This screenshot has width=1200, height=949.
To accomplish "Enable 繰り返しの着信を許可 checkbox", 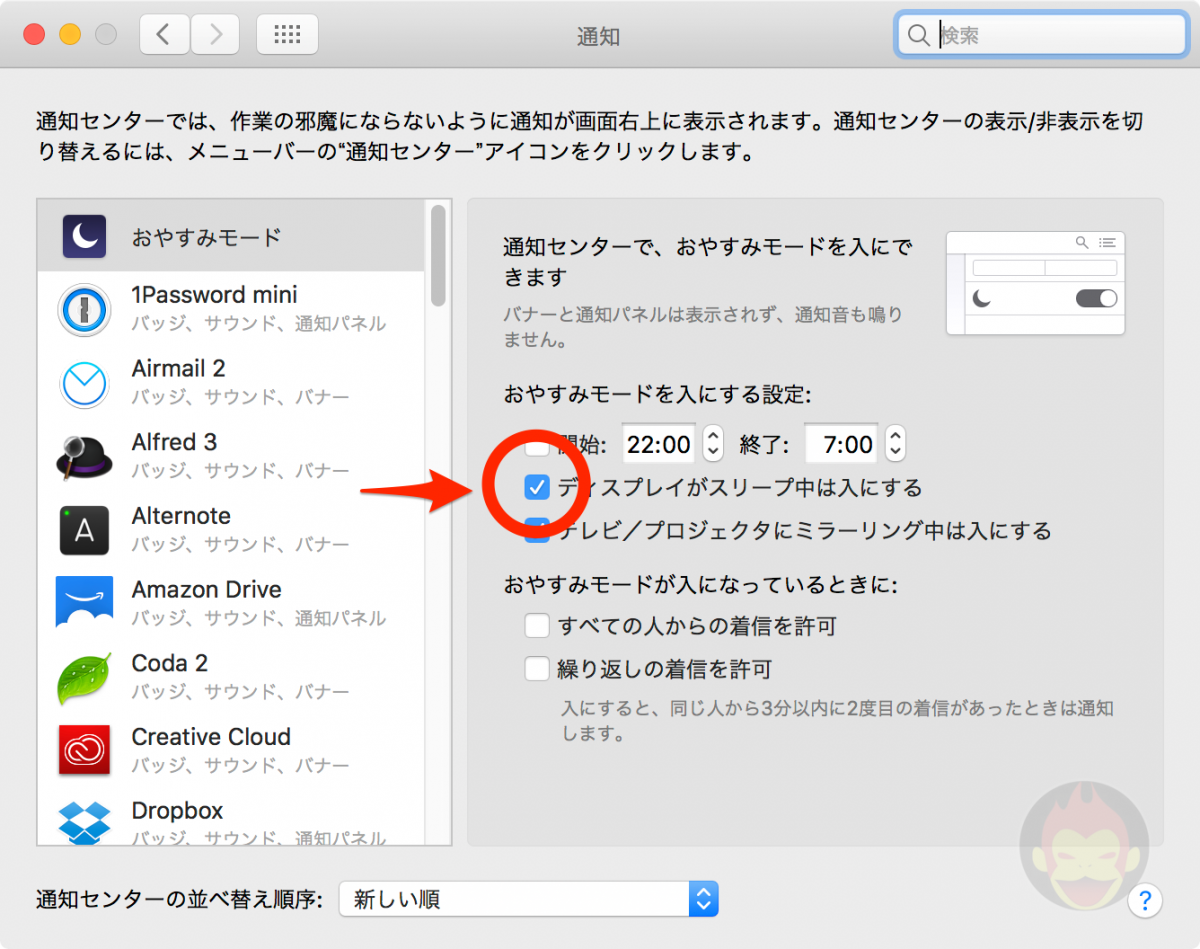I will point(537,668).
